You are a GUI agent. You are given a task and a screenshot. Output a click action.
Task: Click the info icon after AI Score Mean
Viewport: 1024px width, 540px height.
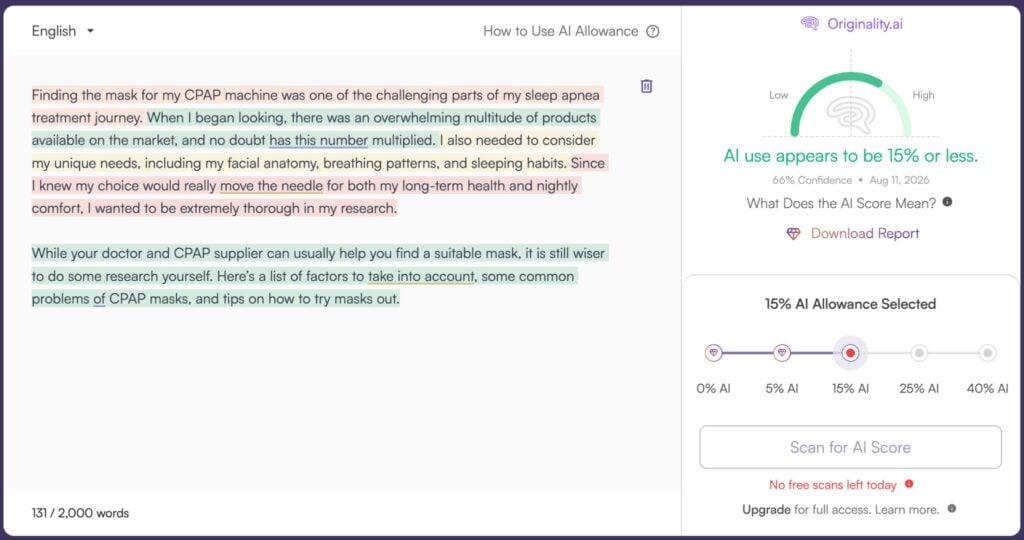pos(947,202)
